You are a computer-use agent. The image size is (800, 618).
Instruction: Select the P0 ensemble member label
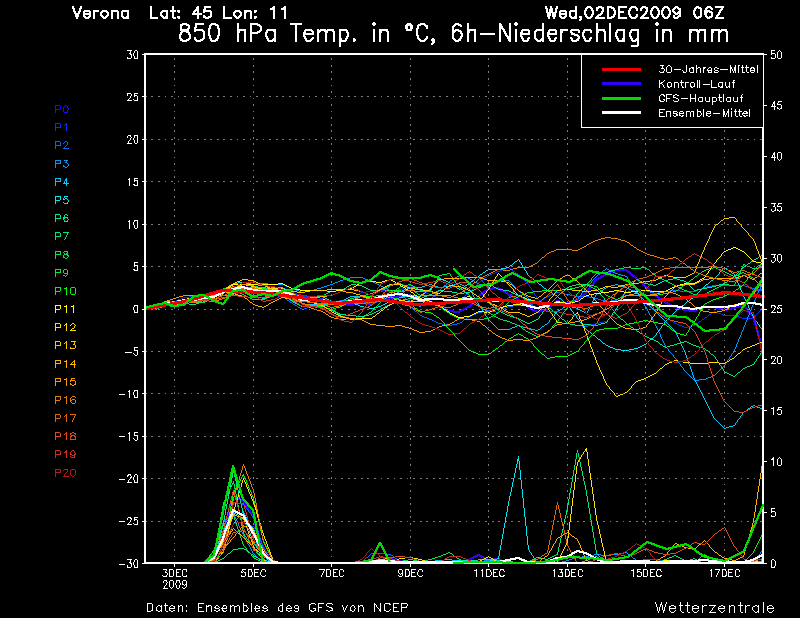pyautogui.click(x=62, y=109)
